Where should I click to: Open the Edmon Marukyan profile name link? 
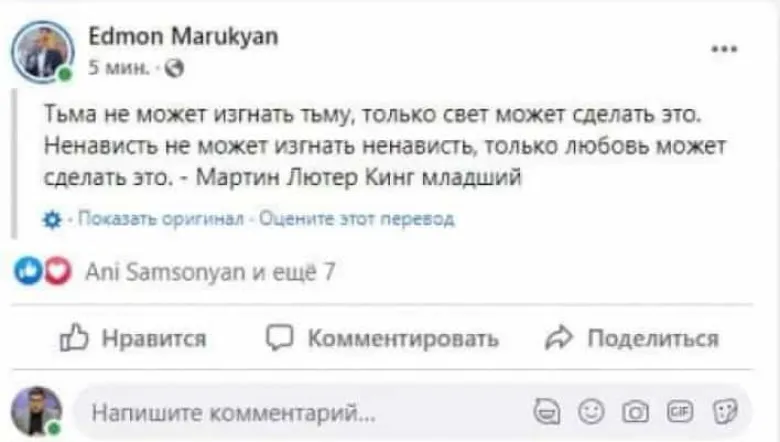click(183, 38)
